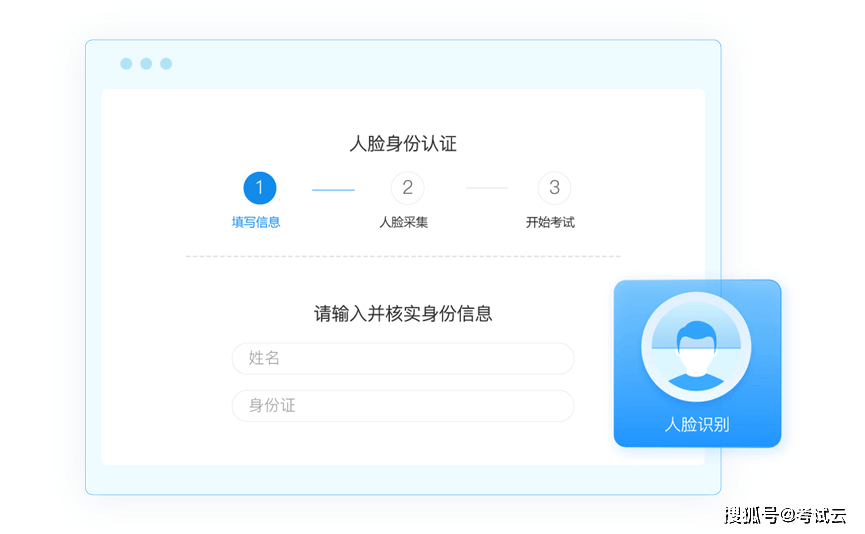Click the first window control dot
Image resolution: width=865 pixels, height=534 pixels.
(126, 64)
